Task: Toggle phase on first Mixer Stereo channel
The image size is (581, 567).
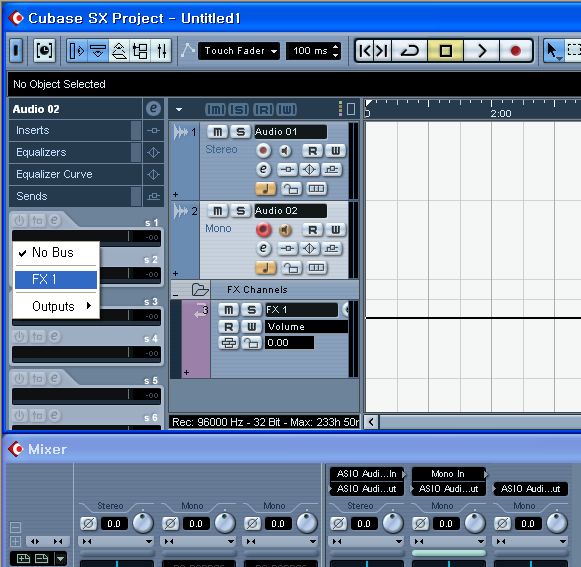Action: pyautogui.click(x=88, y=523)
